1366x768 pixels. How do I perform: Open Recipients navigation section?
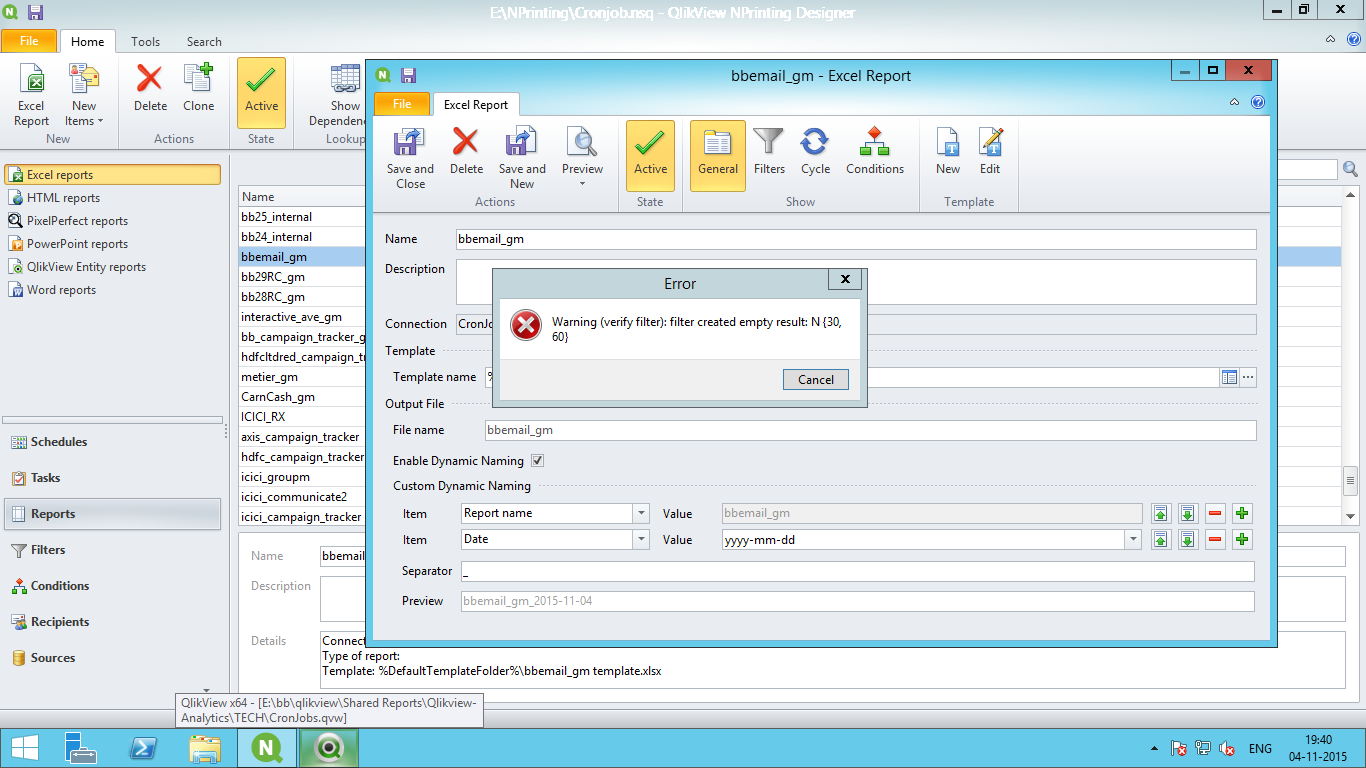click(112, 622)
